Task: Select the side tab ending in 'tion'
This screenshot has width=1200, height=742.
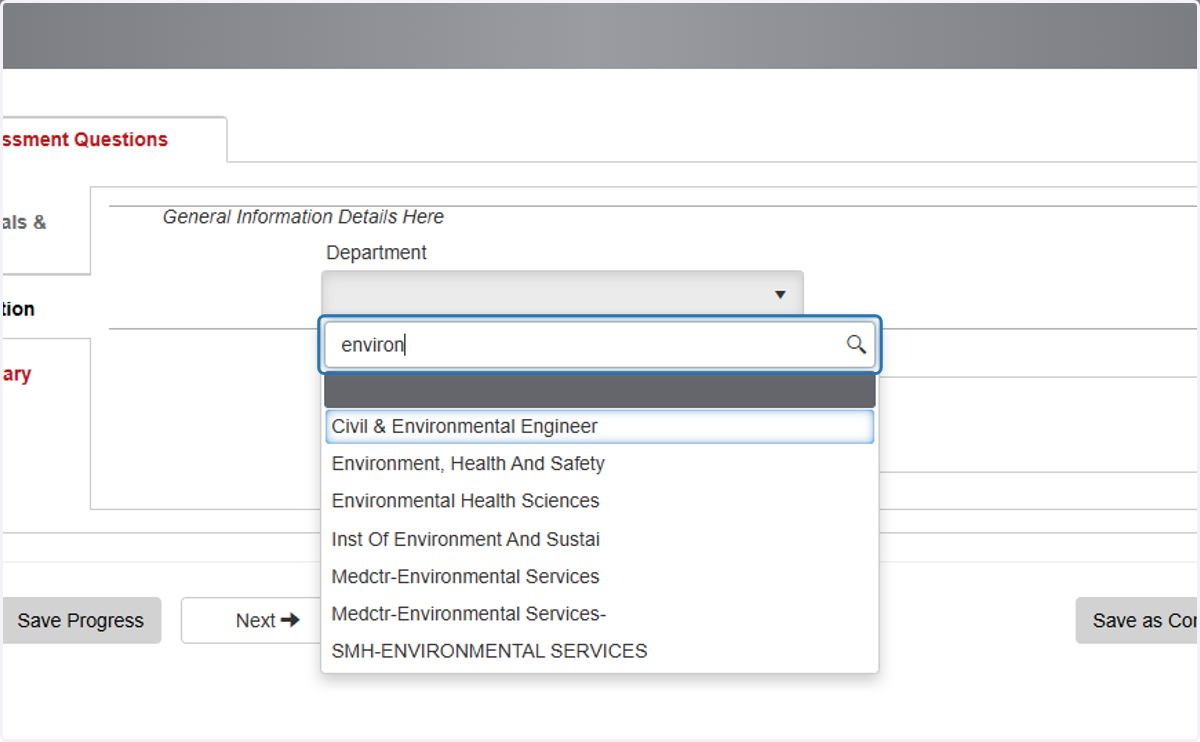Action: coord(44,309)
